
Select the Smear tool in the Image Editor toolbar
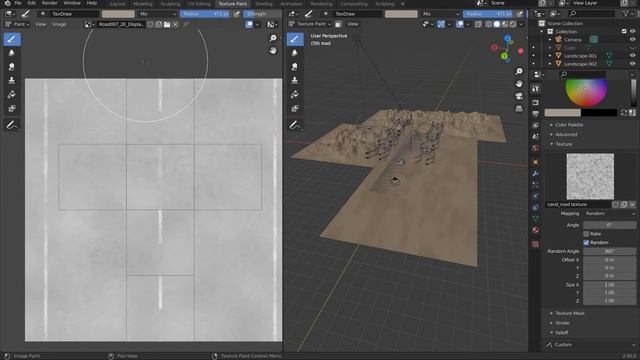click(12, 67)
